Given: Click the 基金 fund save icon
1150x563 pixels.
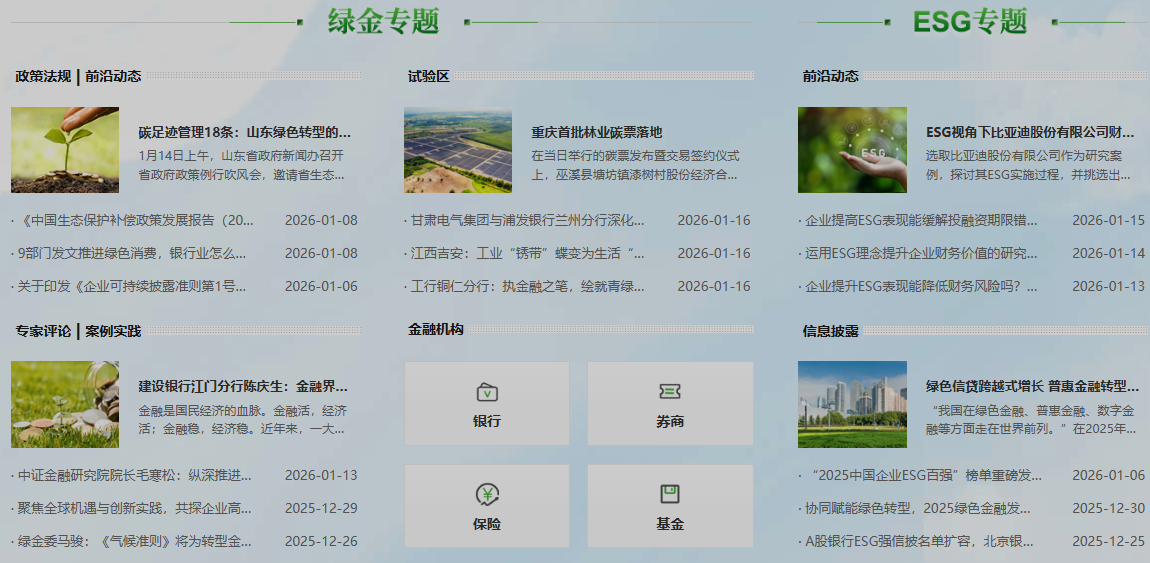Looking at the screenshot, I should coord(670,494).
